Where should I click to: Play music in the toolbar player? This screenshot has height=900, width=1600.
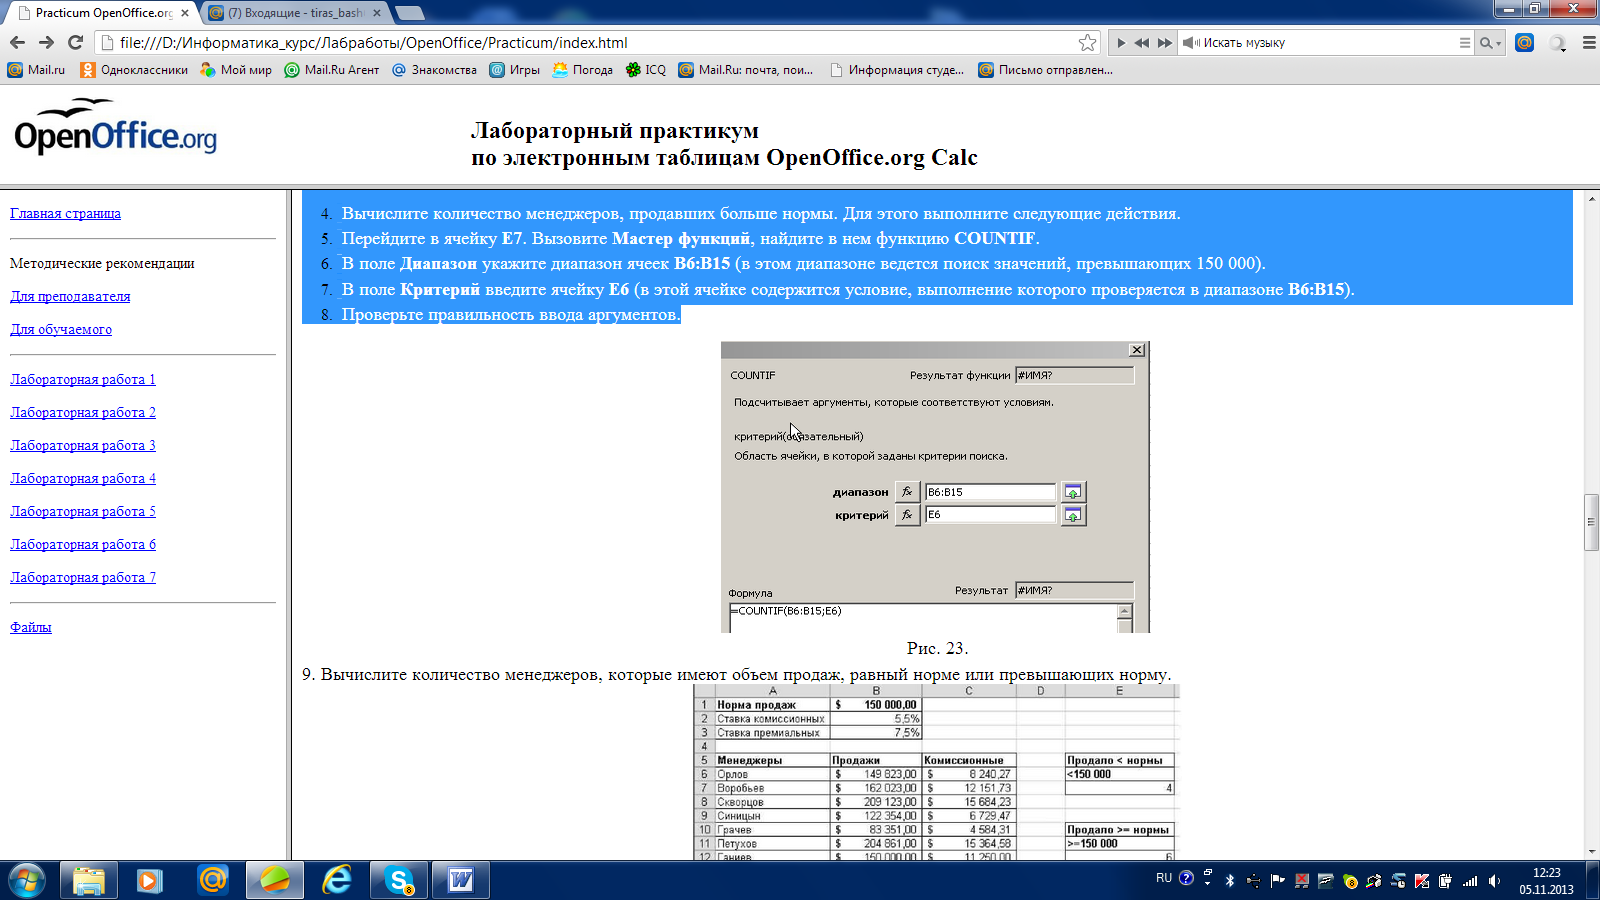(x=1121, y=43)
